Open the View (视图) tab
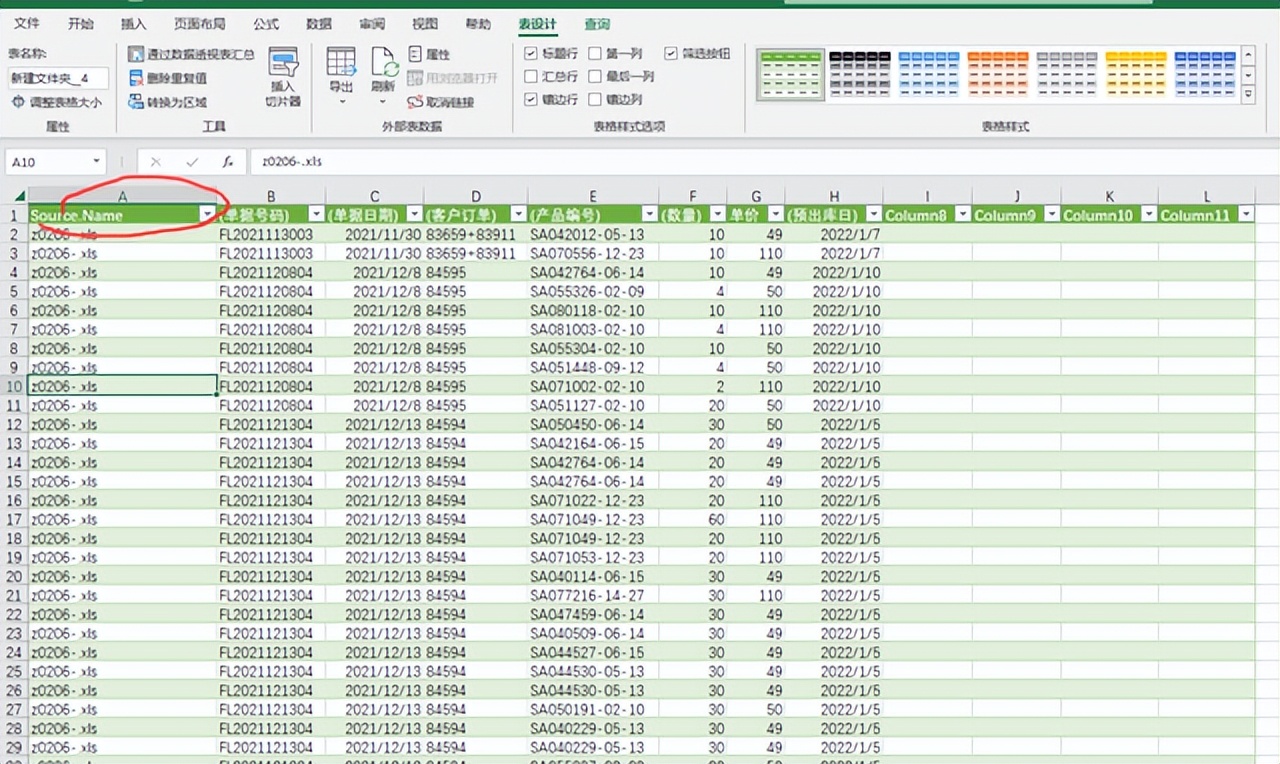1280x764 pixels. point(425,23)
